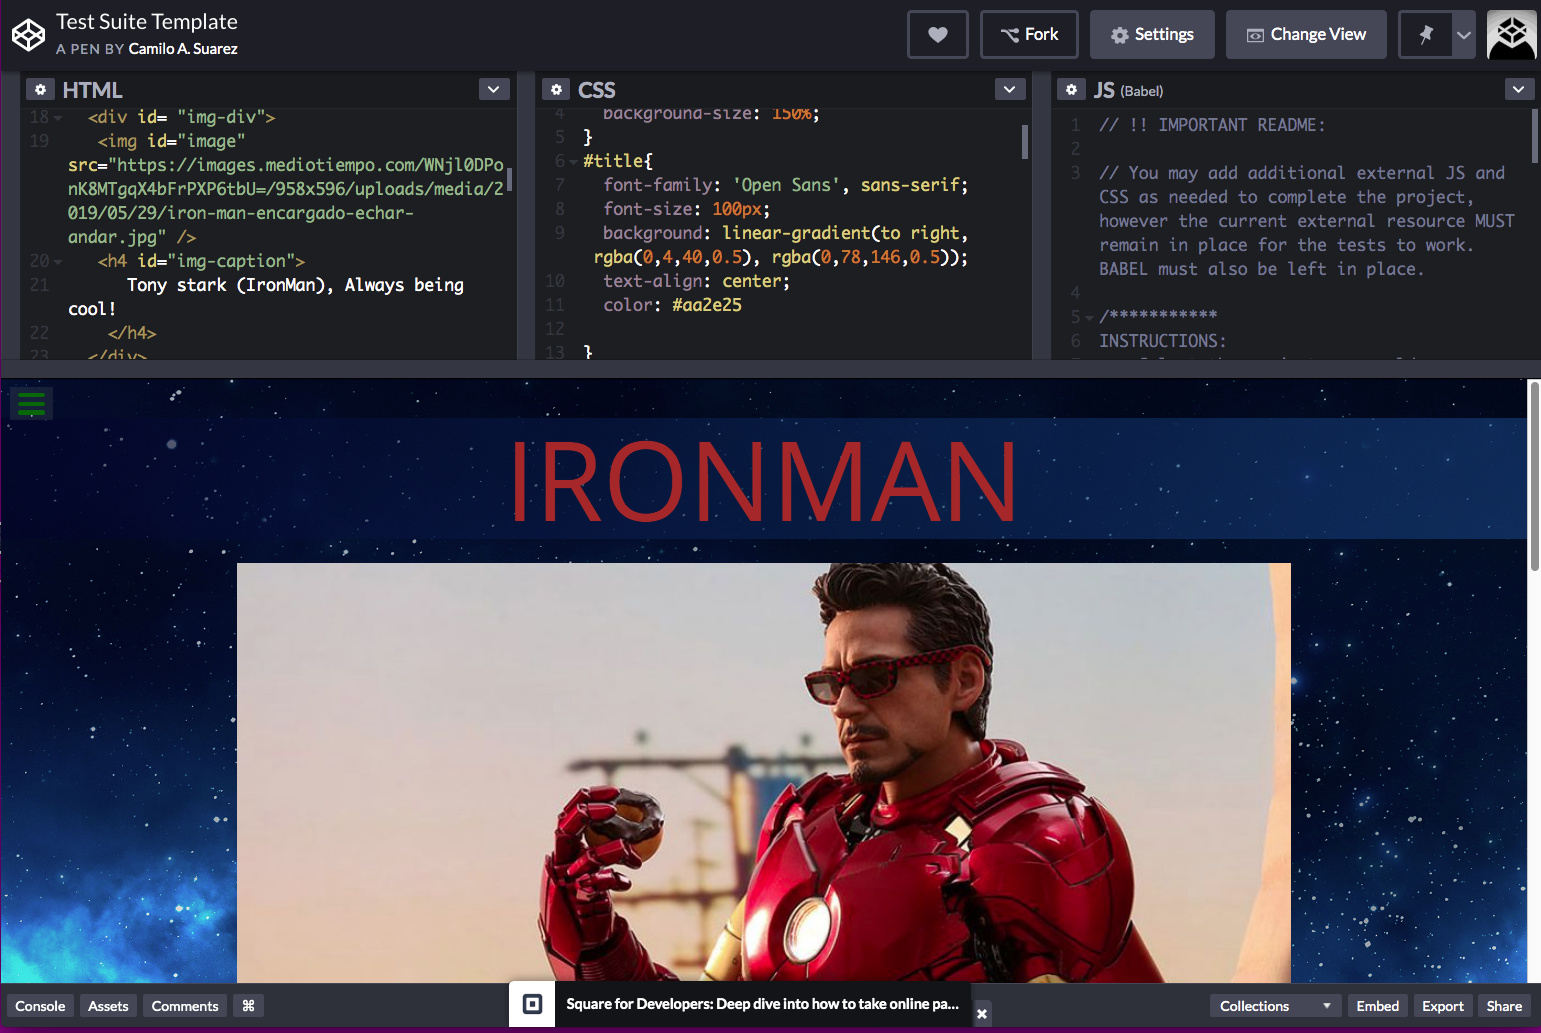Click the JS (Babel) panel title
Screen dimensions: 1541x1033
[x=1128, y=90]
